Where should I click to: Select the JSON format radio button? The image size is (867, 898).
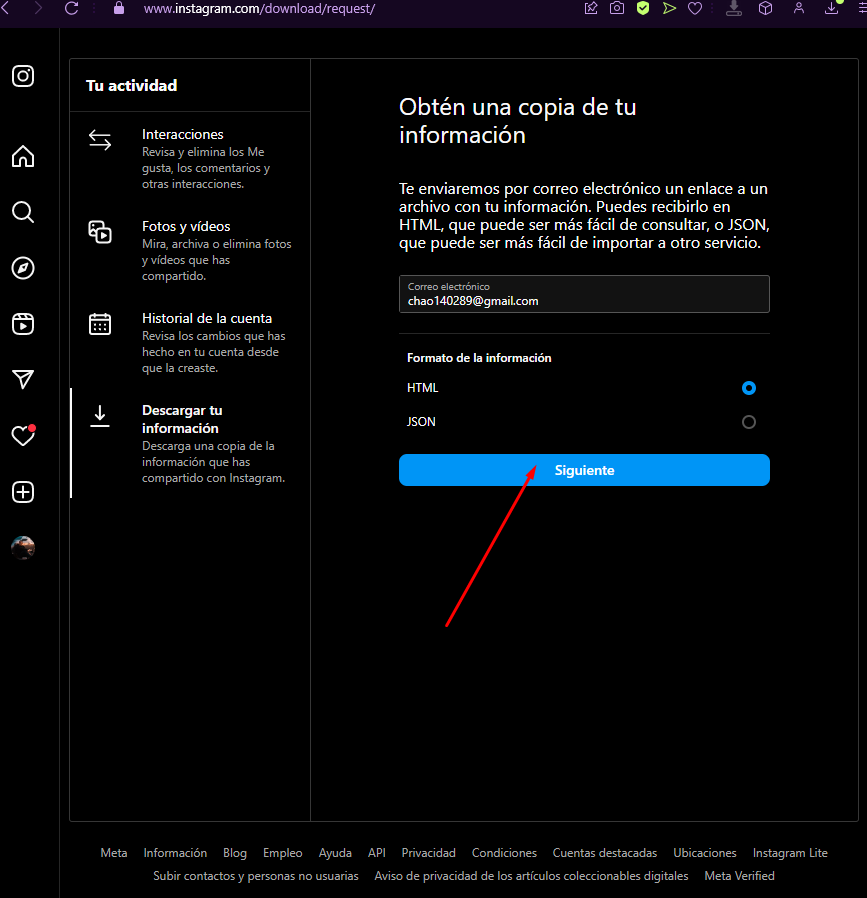pyautogui.click(x=748, y=422)
